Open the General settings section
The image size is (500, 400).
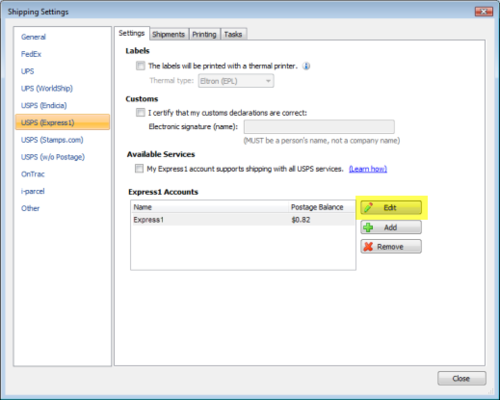pyautogui.click(x=33, y=37)
